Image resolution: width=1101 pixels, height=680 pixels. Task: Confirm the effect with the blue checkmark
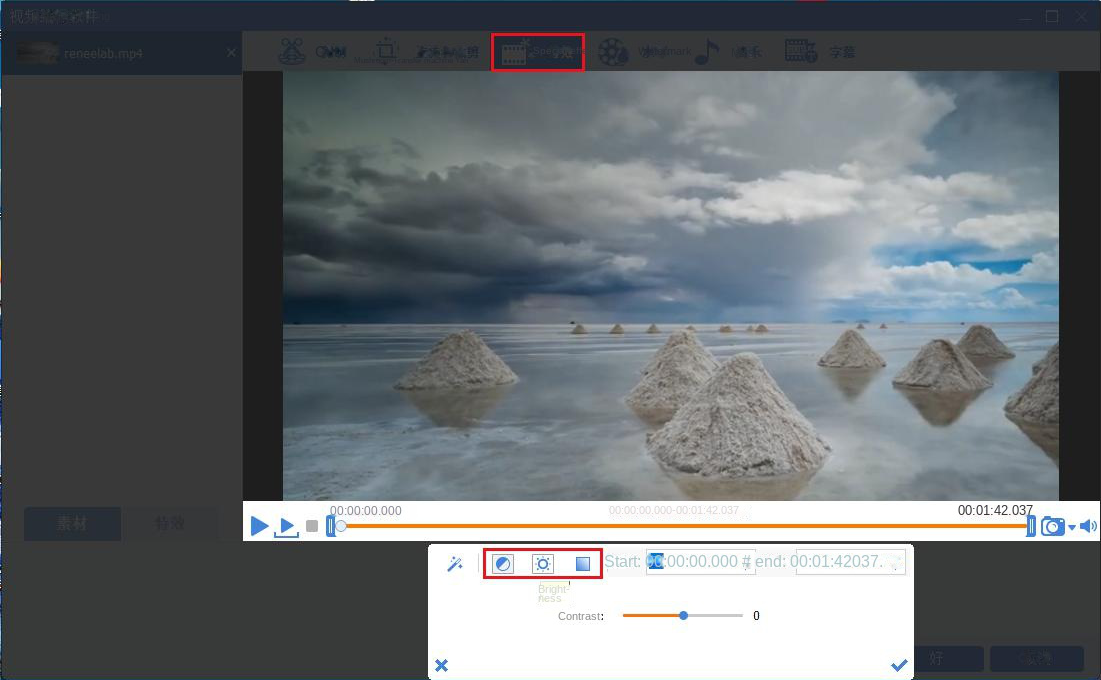(899, 665)
